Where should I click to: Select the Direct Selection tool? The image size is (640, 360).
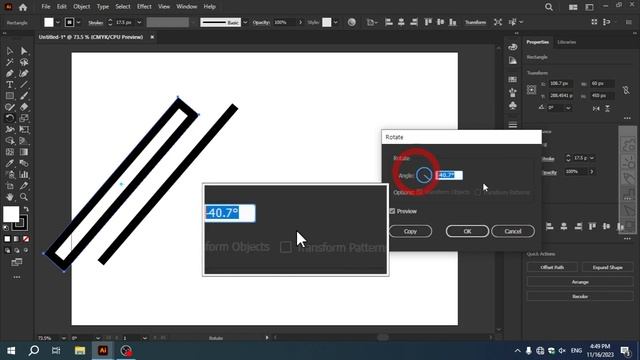click(x=24, y=51)
